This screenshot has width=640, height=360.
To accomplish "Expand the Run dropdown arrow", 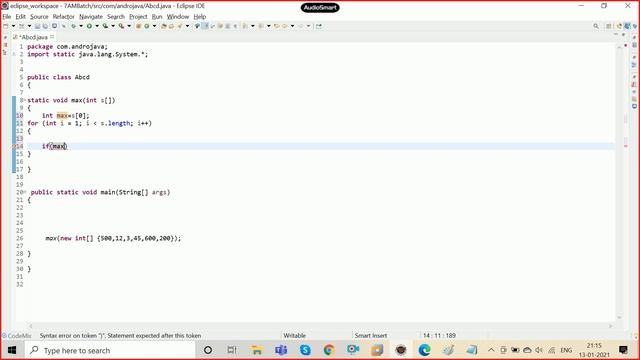I will 97,26.
